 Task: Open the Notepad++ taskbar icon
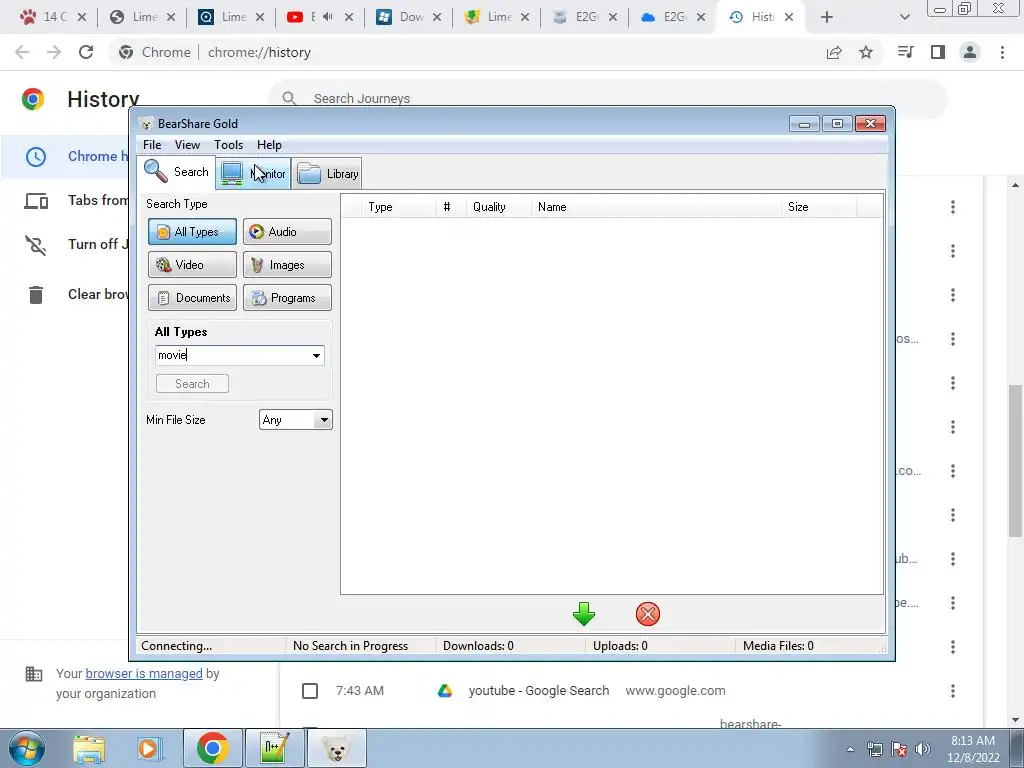click(274, 748)
